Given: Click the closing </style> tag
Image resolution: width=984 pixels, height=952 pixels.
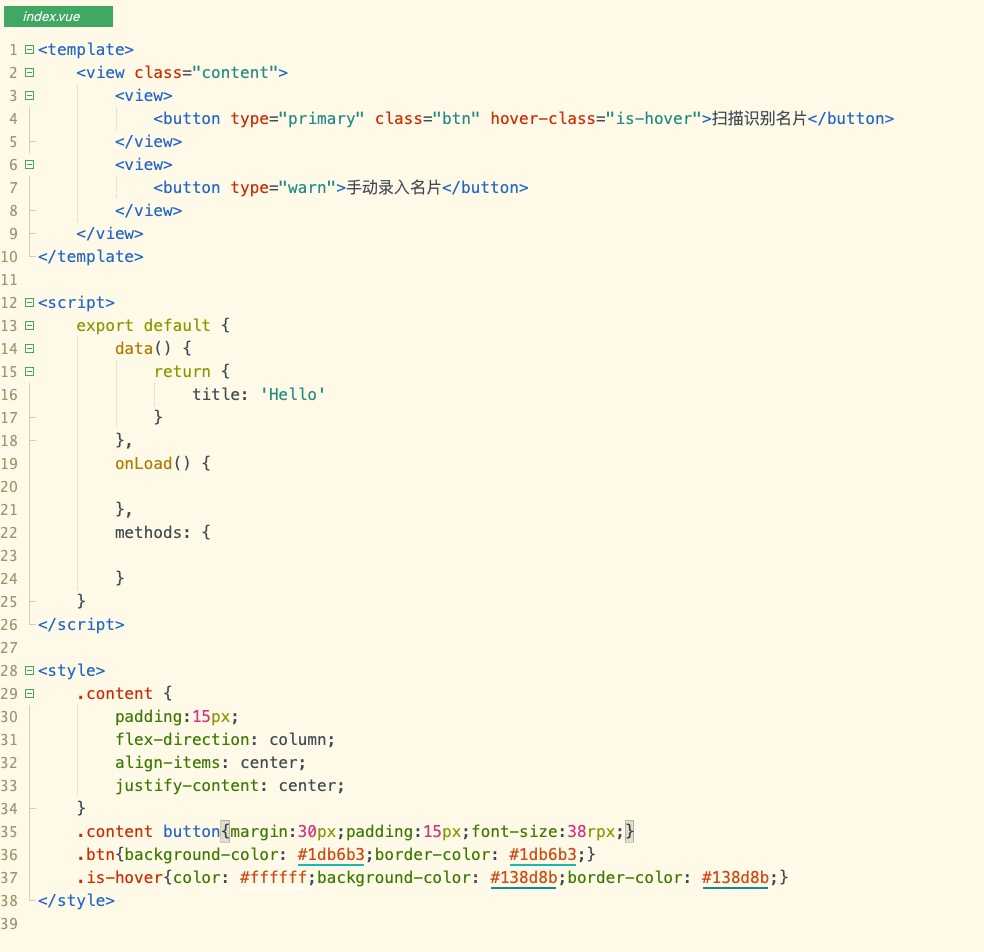Looking at the screenshot, I should (76, 901).
